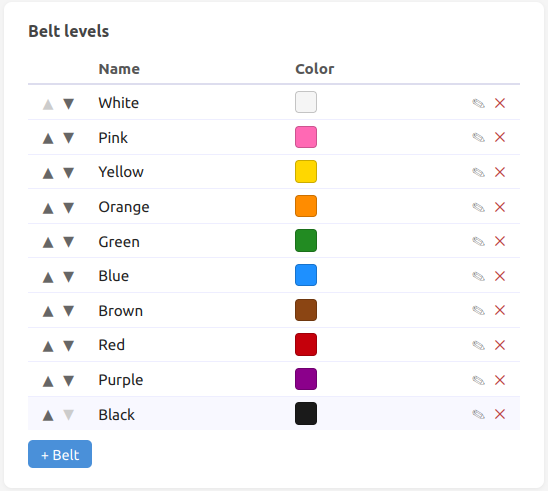Edit the Black belt with pencil icon
The height and width of the screenshot is (491, 548).
[478, 414]
